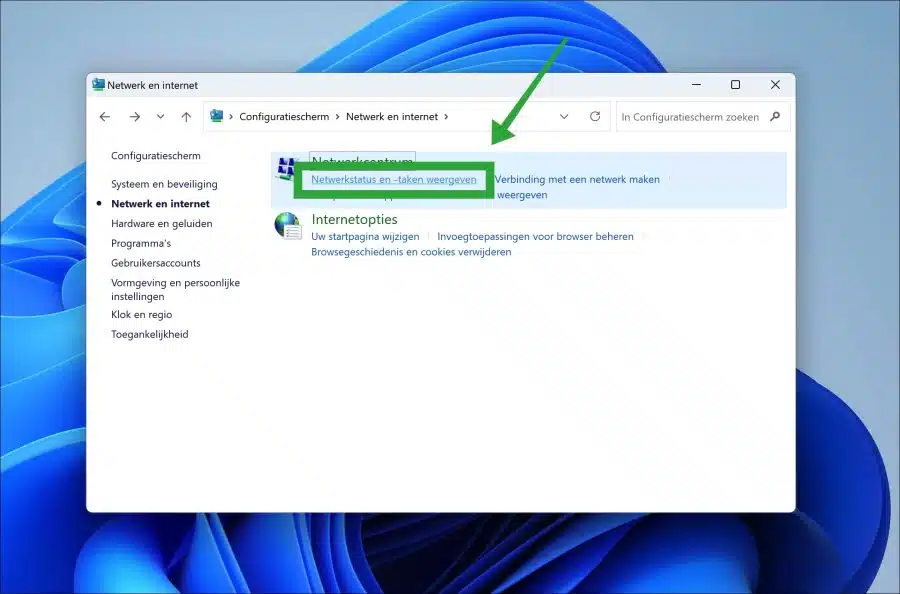The height and width of the screenshot is (594, 900).
Task: Go forward using the forward arrow
Action: click(134, 117)
